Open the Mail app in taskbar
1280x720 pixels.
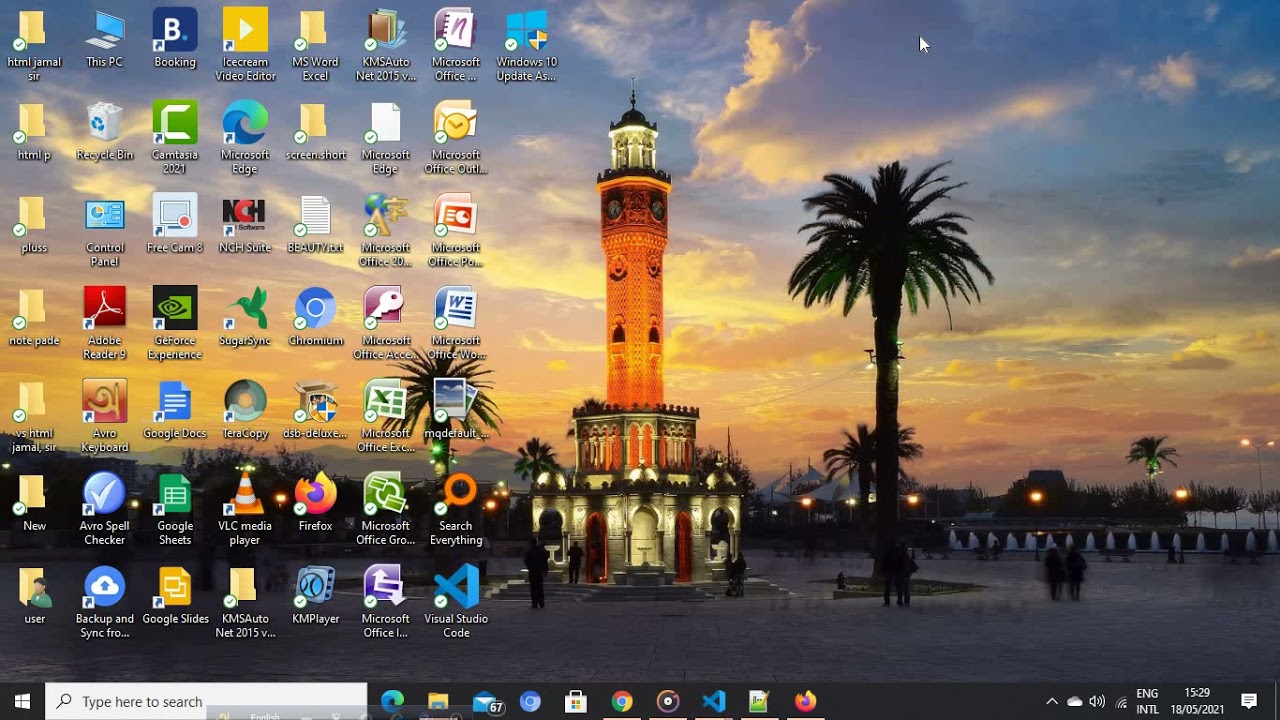coord(486,701)
